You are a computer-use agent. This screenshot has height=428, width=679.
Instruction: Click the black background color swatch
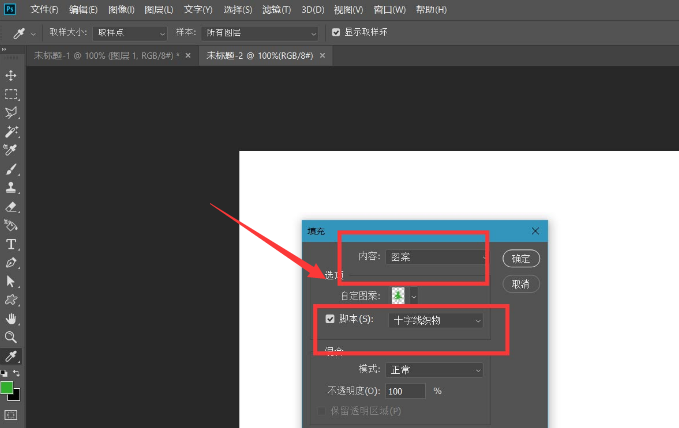click(x=16, y=396)
